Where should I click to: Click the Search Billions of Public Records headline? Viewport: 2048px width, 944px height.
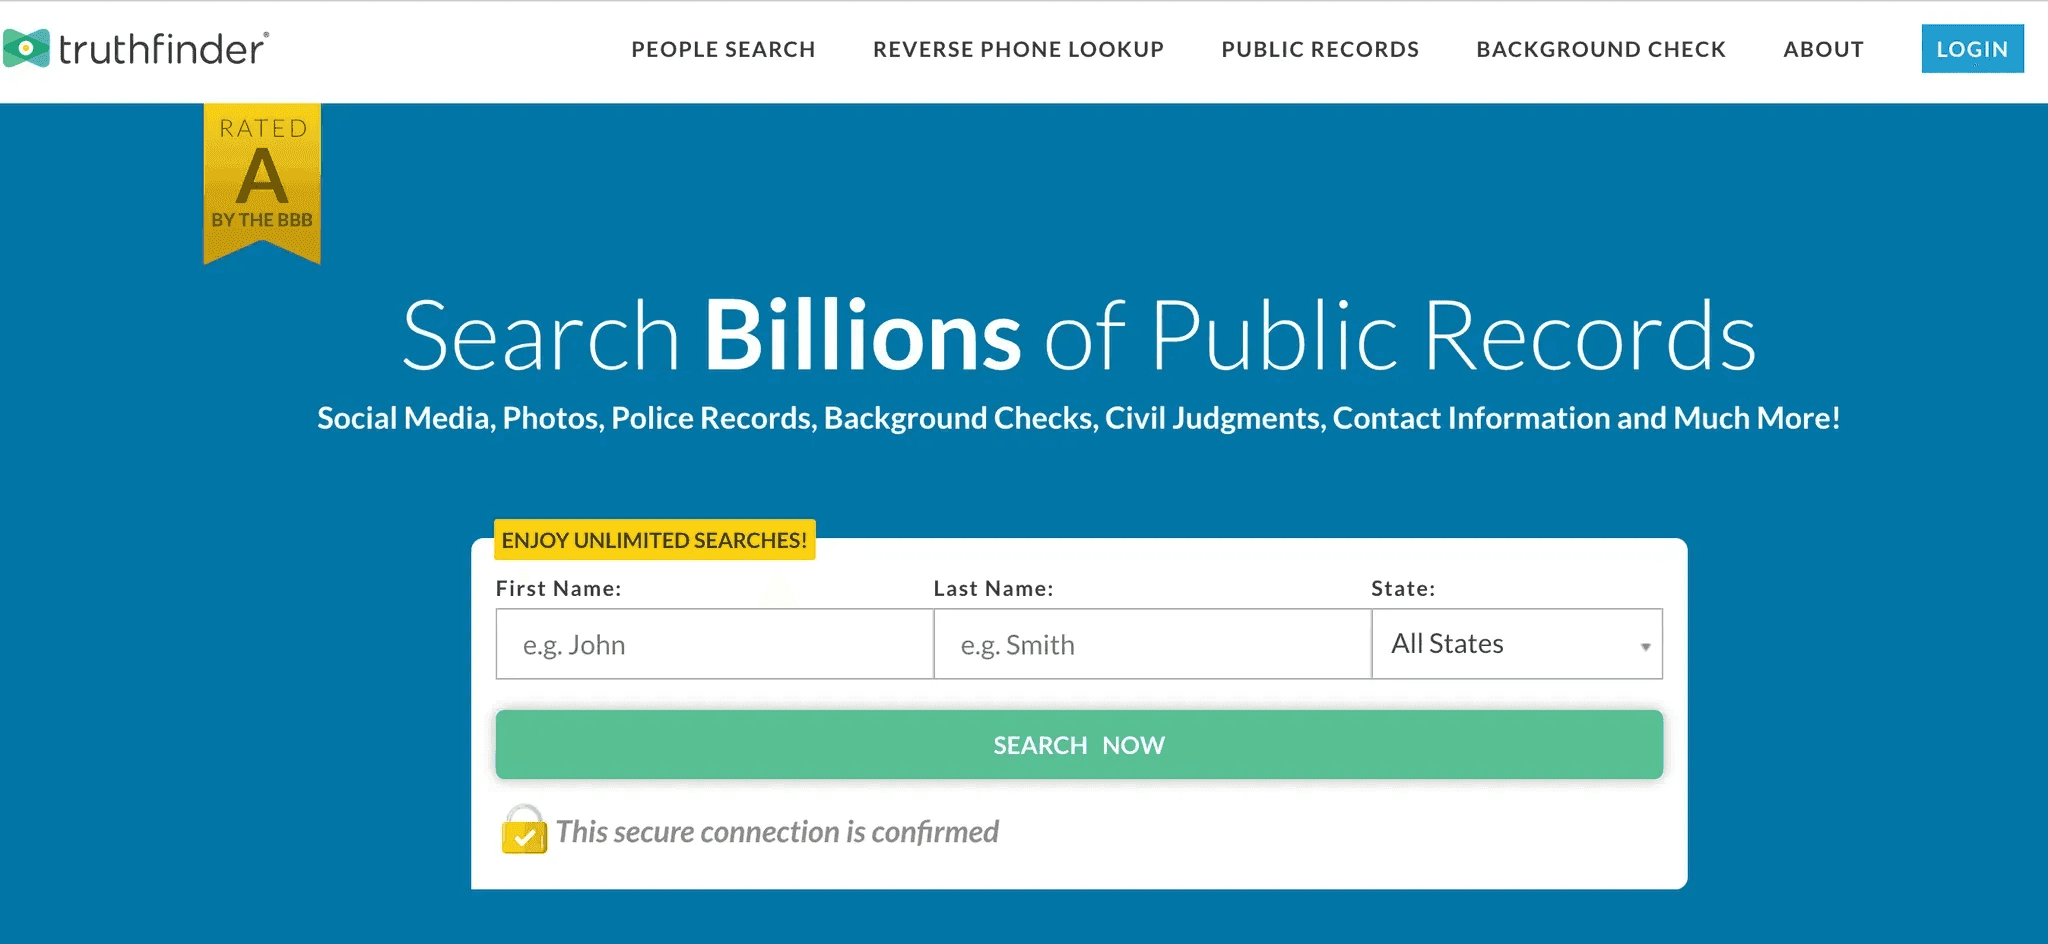coord(1078,336)
